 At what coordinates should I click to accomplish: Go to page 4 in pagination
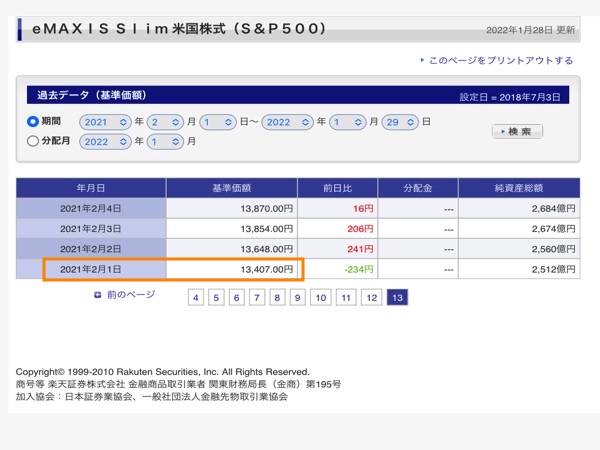[196, 297]
